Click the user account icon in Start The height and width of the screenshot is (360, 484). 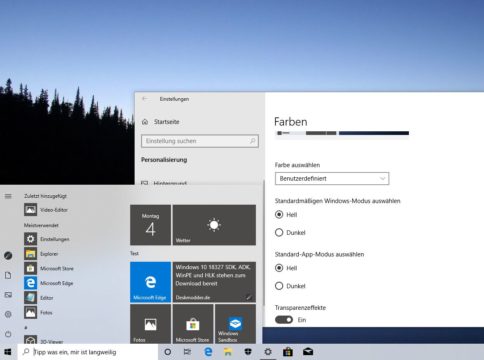(8, 256)
